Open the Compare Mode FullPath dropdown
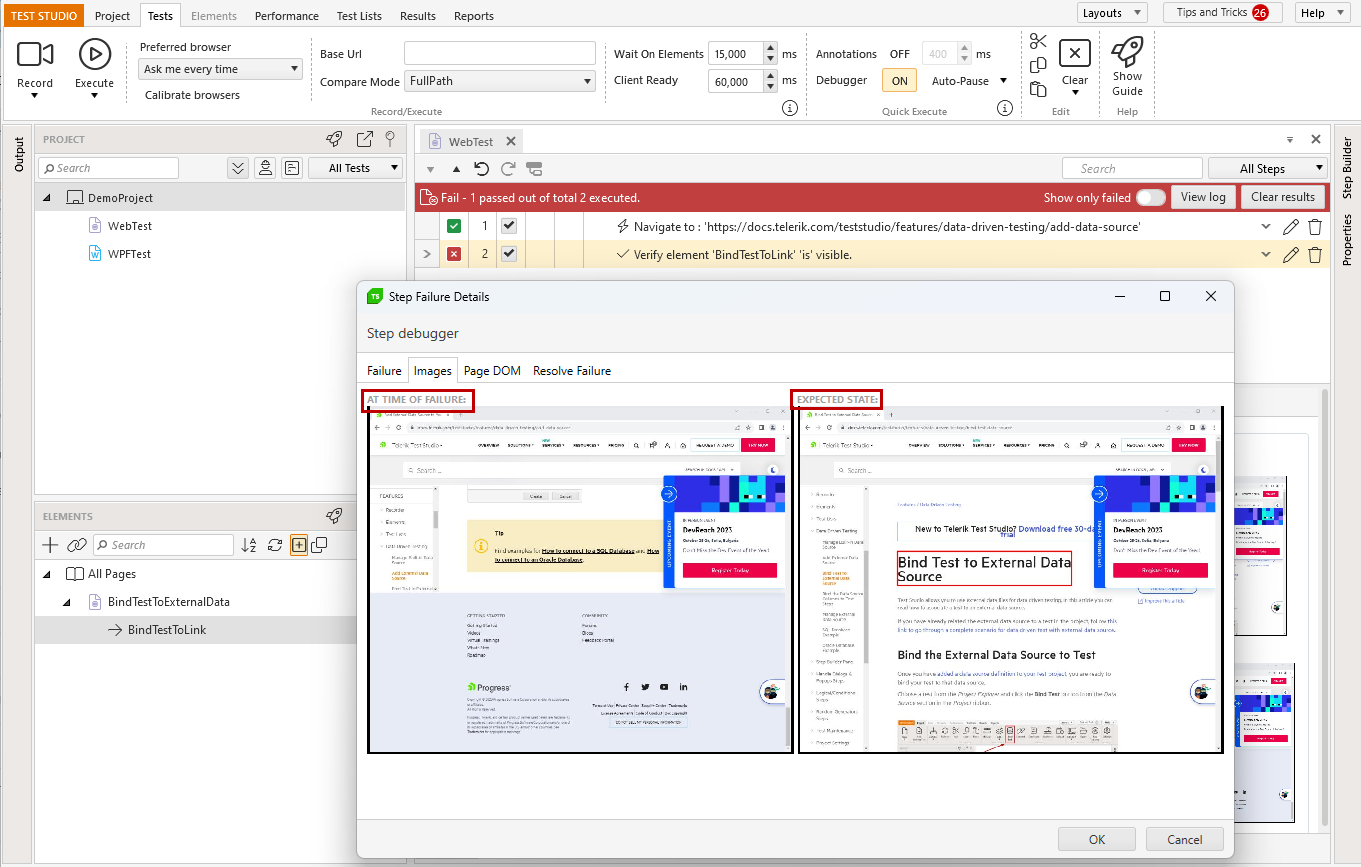This screenshot has width=1361, height=867. point(500,81)
